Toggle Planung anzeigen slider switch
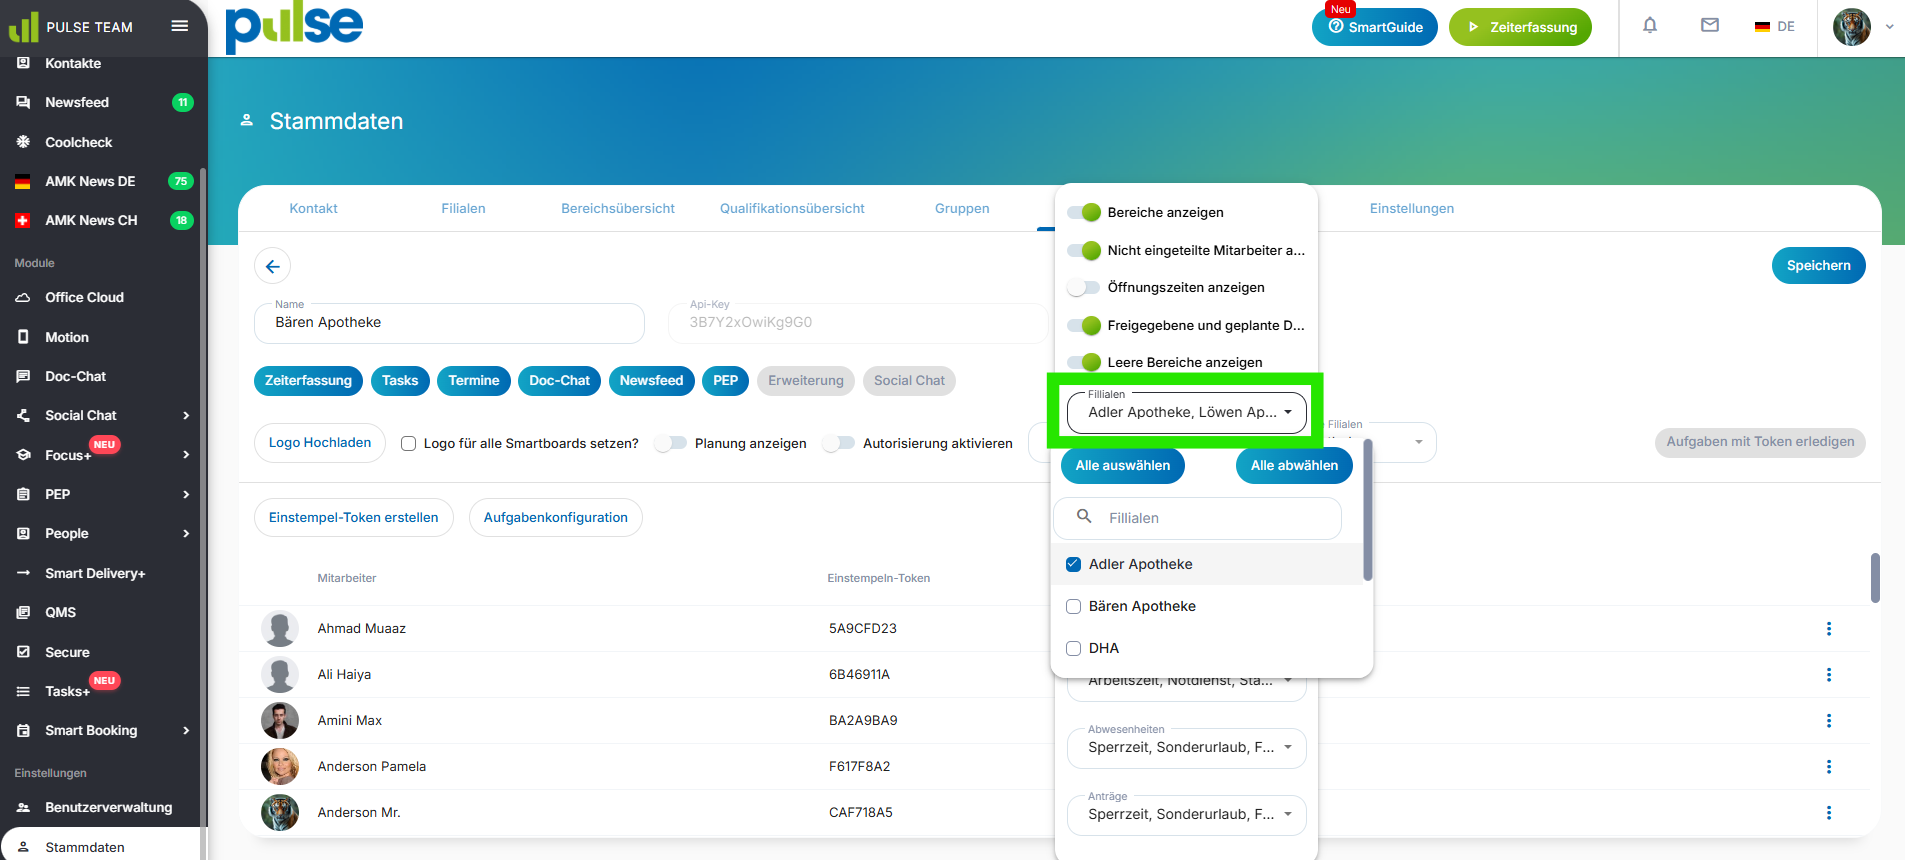 coord(671,443)
